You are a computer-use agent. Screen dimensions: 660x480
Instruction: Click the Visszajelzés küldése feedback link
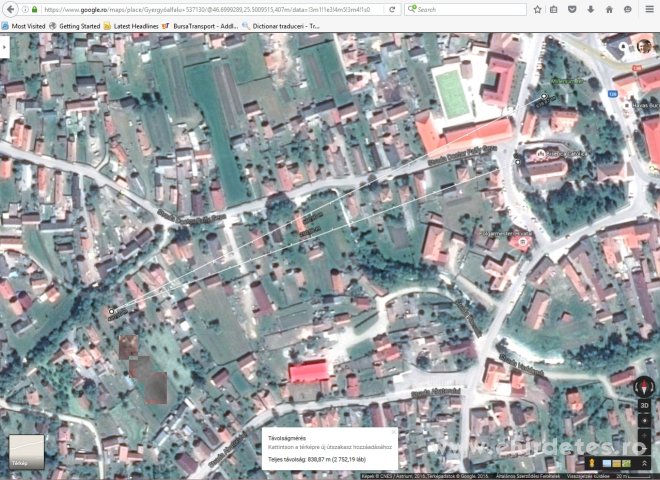tap(590, 476)
